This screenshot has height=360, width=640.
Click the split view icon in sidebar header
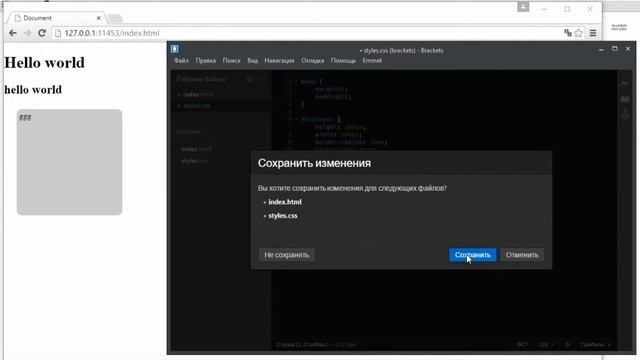pos(261,79)
